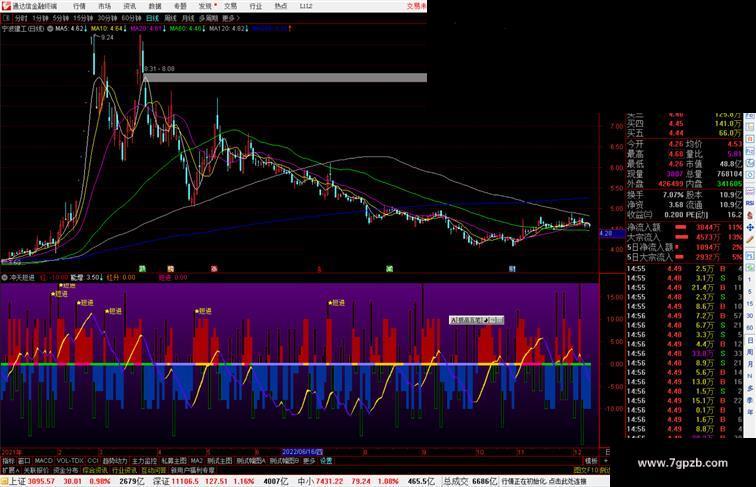This screenshot has height=487, width=756.
Task: Open the 行业 menu
Action: [x=256, y=6]
